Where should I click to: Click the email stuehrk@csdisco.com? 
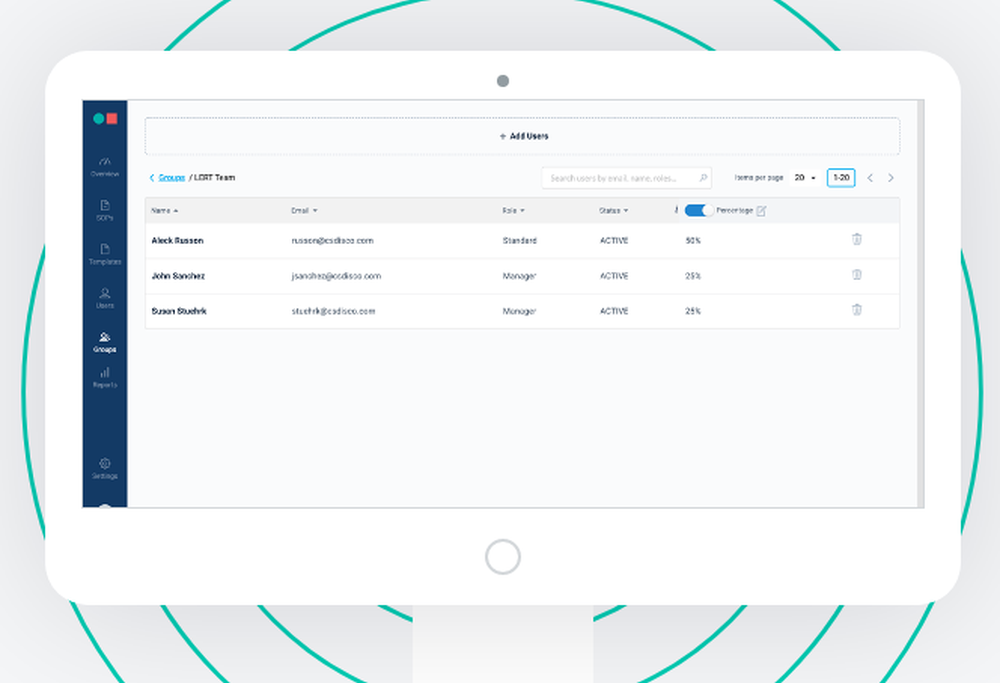point(333,311)
